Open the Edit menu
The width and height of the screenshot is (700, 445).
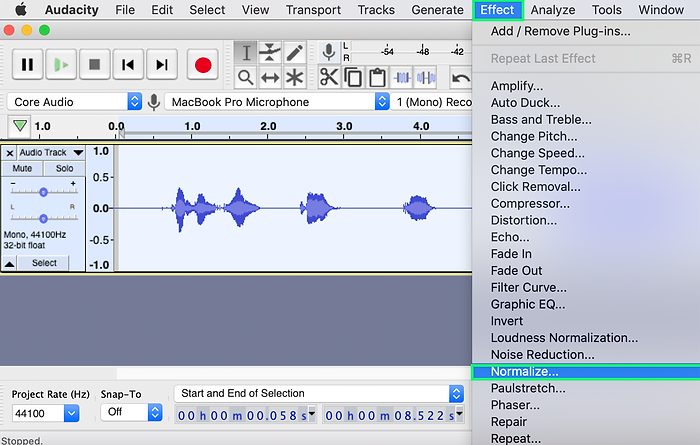(162, 10)
